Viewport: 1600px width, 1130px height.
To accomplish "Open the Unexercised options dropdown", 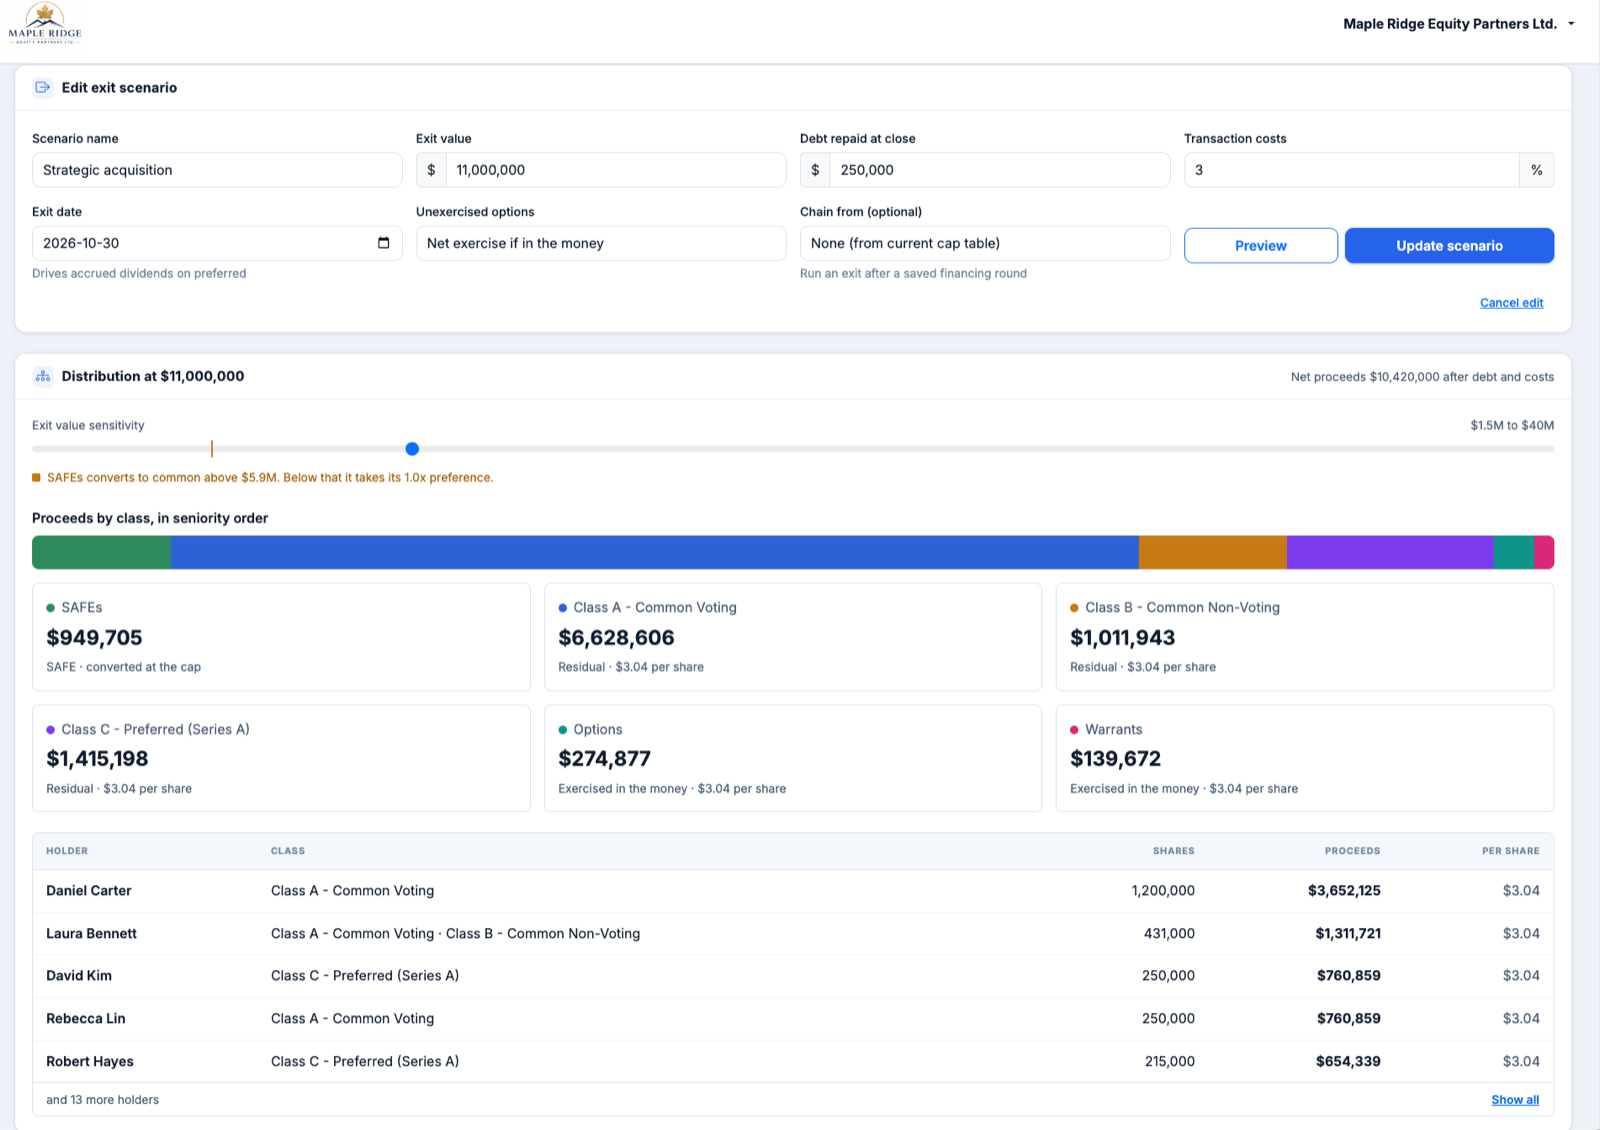I will pyautogui.click(x=601, y=243).
